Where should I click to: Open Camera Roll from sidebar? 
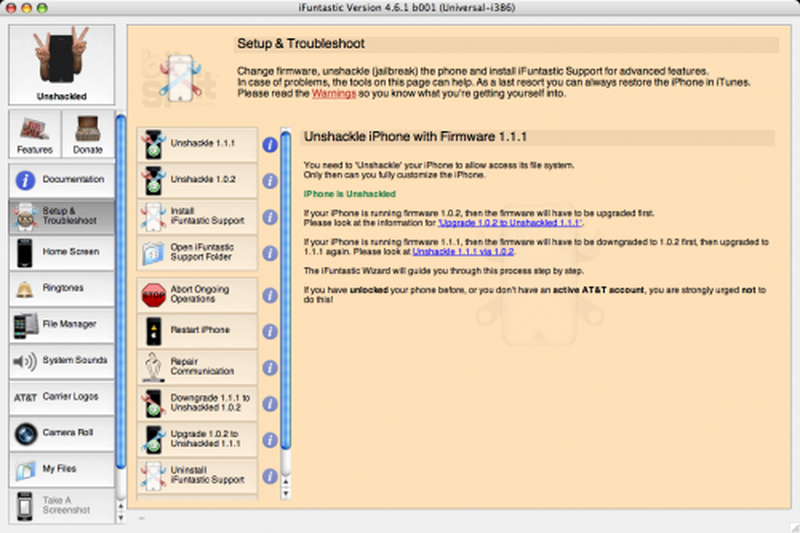click(x=61, y=434)
